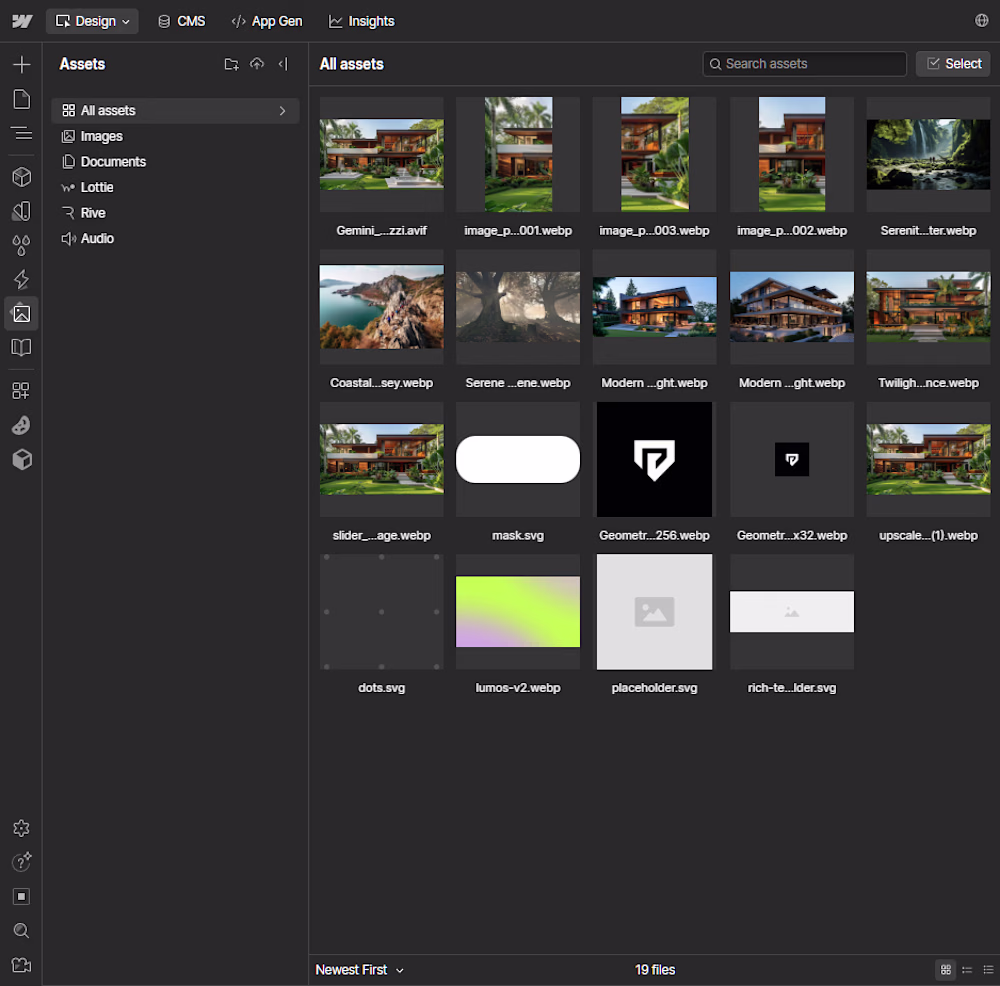Select the slider_...age.webp thumbnail
Viewport: 1000px width, 986px height.
(381, 459)
